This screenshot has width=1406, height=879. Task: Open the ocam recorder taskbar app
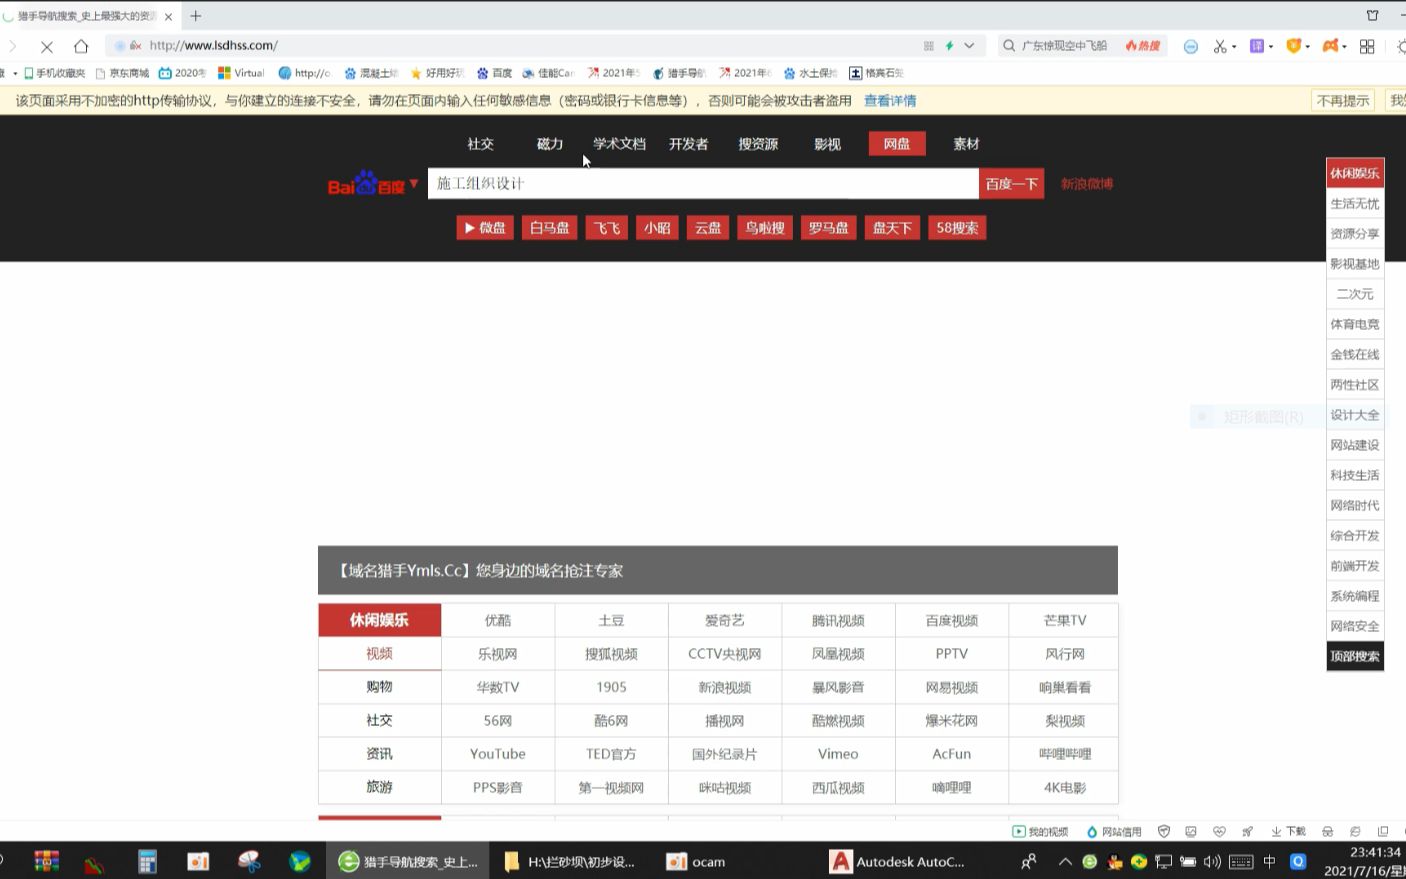click(x=696, y=861)
